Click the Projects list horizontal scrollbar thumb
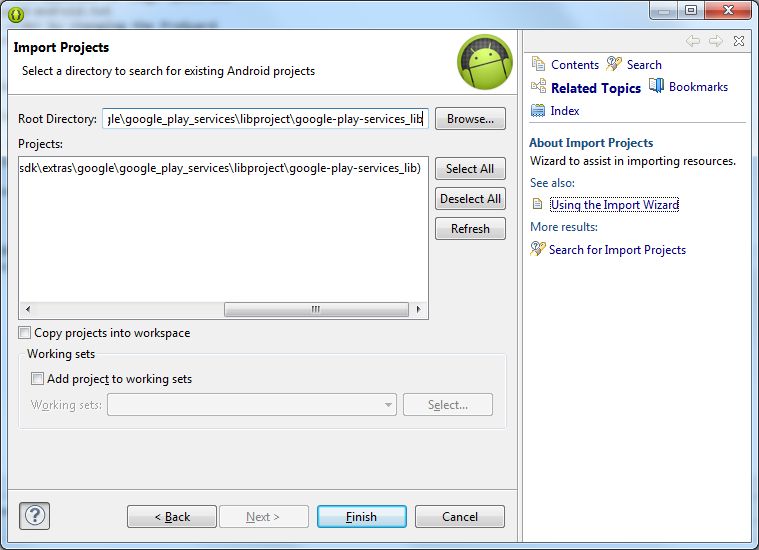Image resolution: width=759 pixels, height=550 pixels. pyautogui.click(x=316, y=309)
